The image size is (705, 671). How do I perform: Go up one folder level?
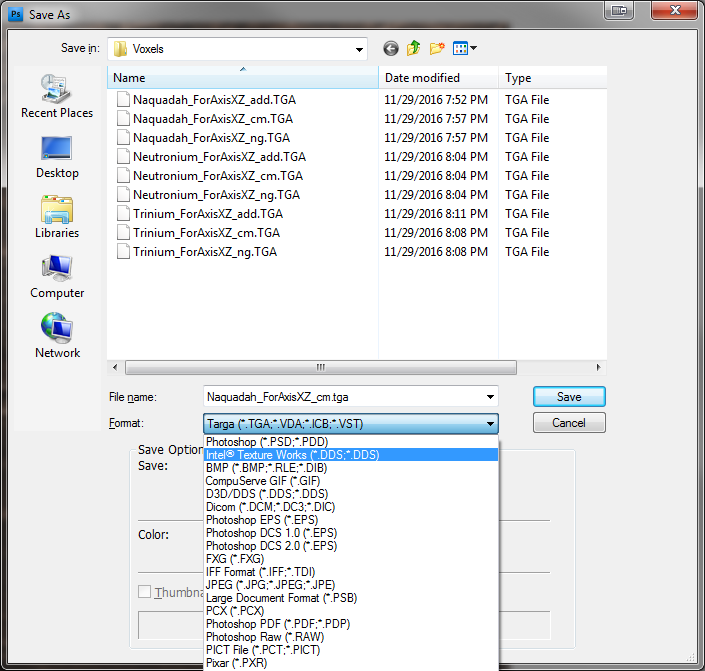(414, 48)
